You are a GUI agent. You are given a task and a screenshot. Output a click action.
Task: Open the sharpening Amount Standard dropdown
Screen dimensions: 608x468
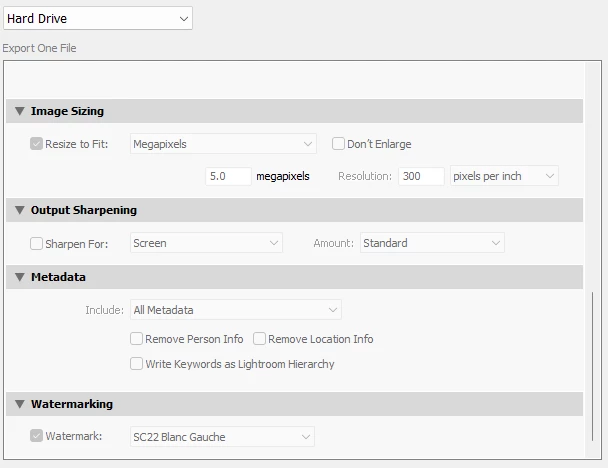click(432, 243)
